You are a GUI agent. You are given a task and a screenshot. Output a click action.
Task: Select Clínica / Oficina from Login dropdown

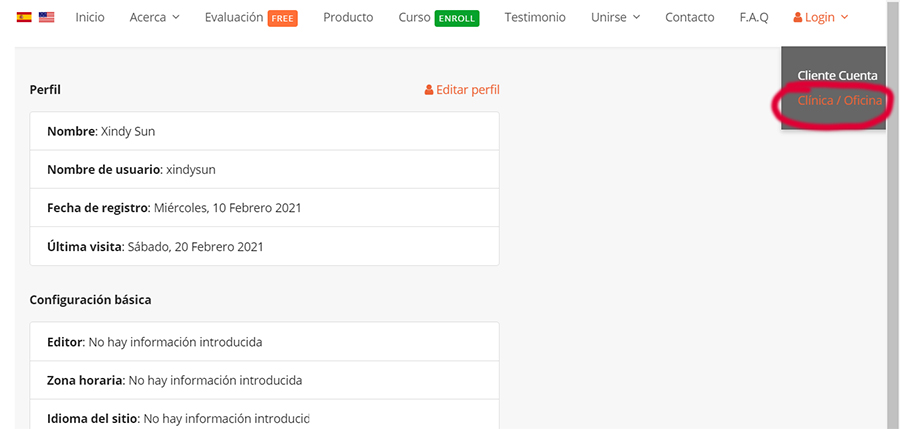tap(839, 101)
